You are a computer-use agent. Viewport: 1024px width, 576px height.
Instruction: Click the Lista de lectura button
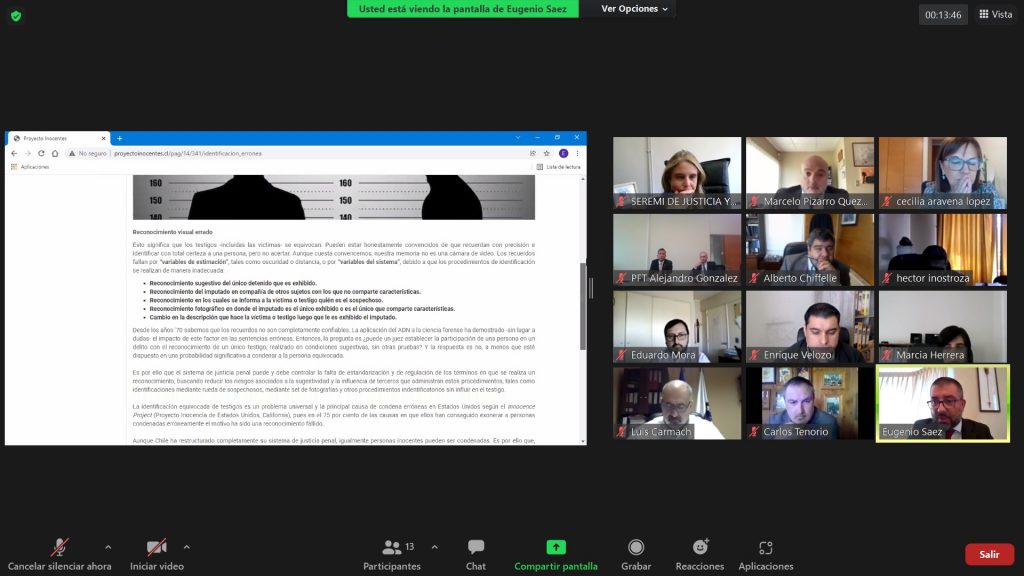tap(558, 167)
